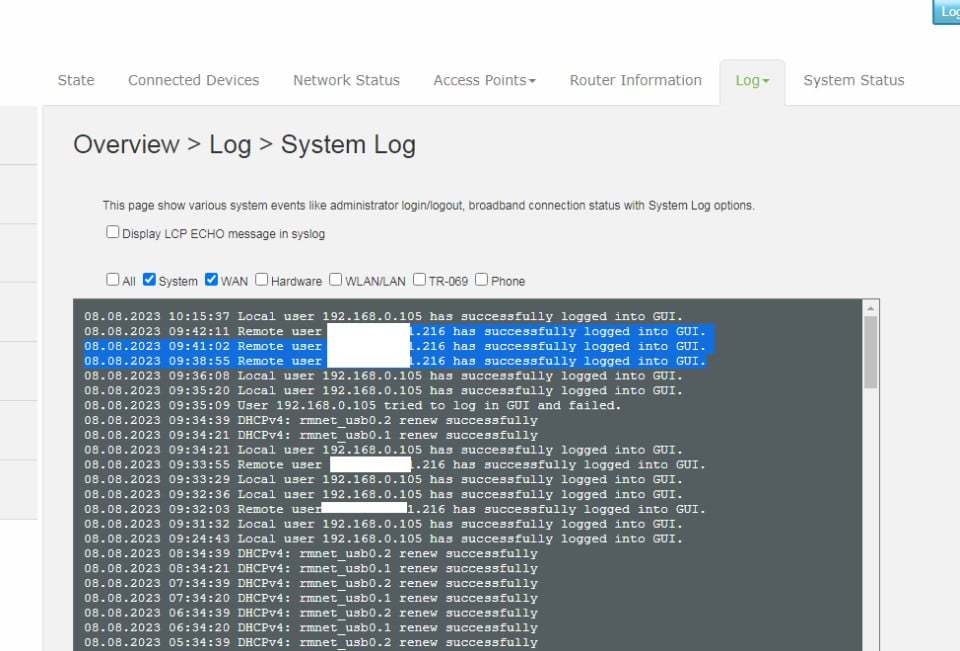This screenshot has width=960, height=651.
Task: Check the All log filter
Action: 113,280
